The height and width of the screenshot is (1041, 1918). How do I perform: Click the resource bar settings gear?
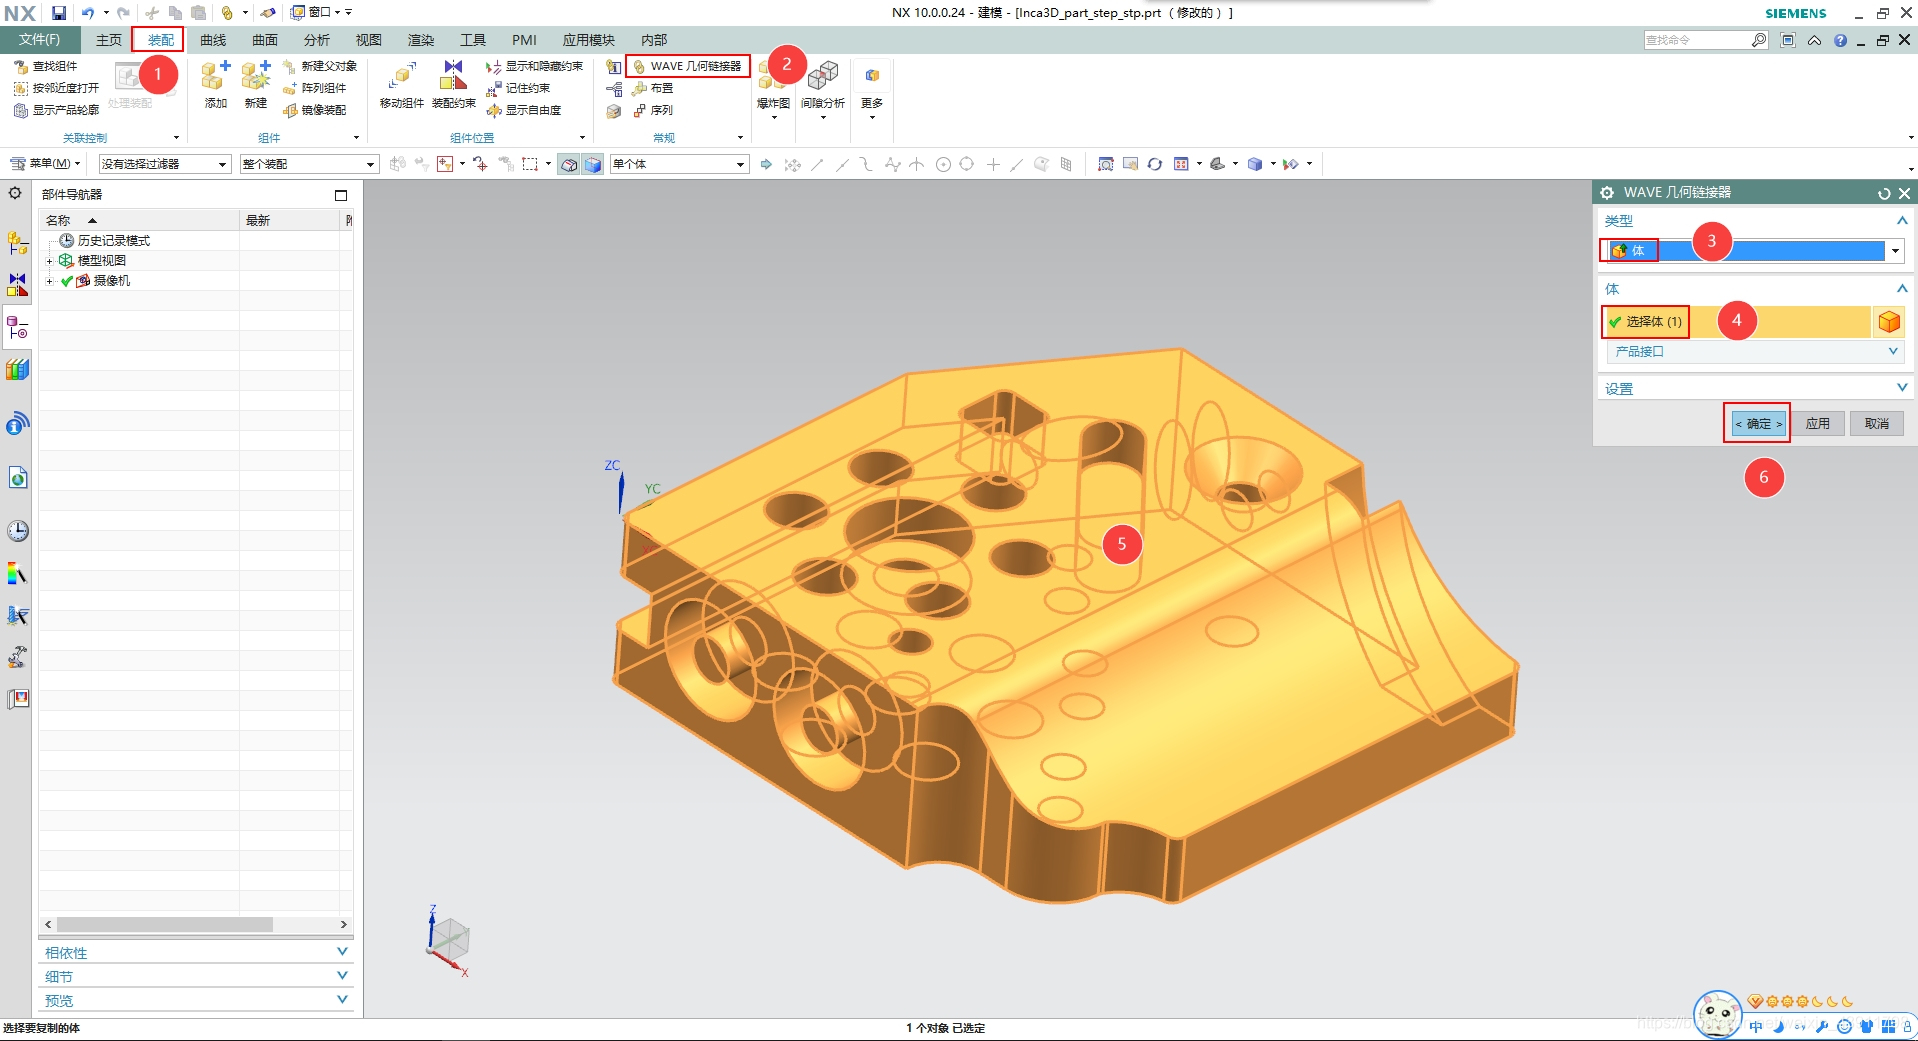point(15,193)
